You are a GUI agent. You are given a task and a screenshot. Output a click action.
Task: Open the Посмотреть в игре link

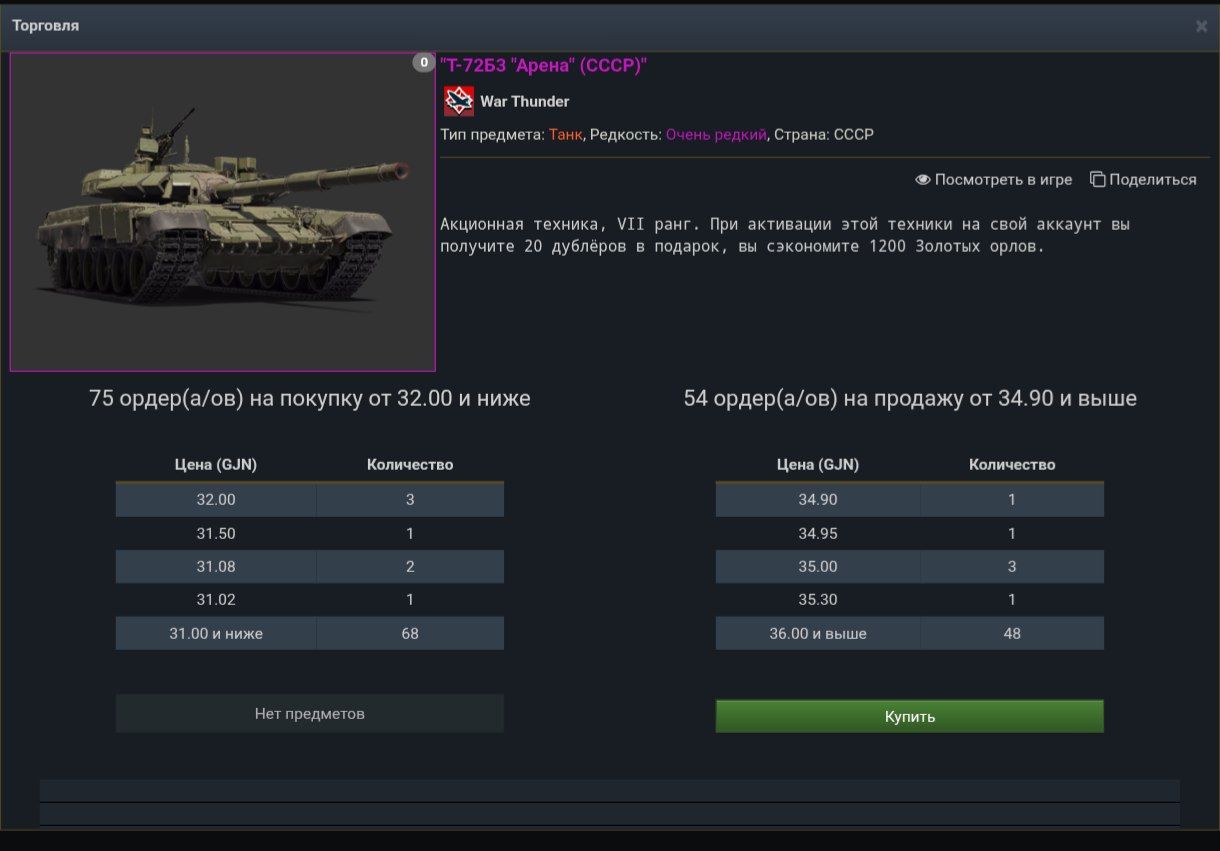[x=1003, y=180]
